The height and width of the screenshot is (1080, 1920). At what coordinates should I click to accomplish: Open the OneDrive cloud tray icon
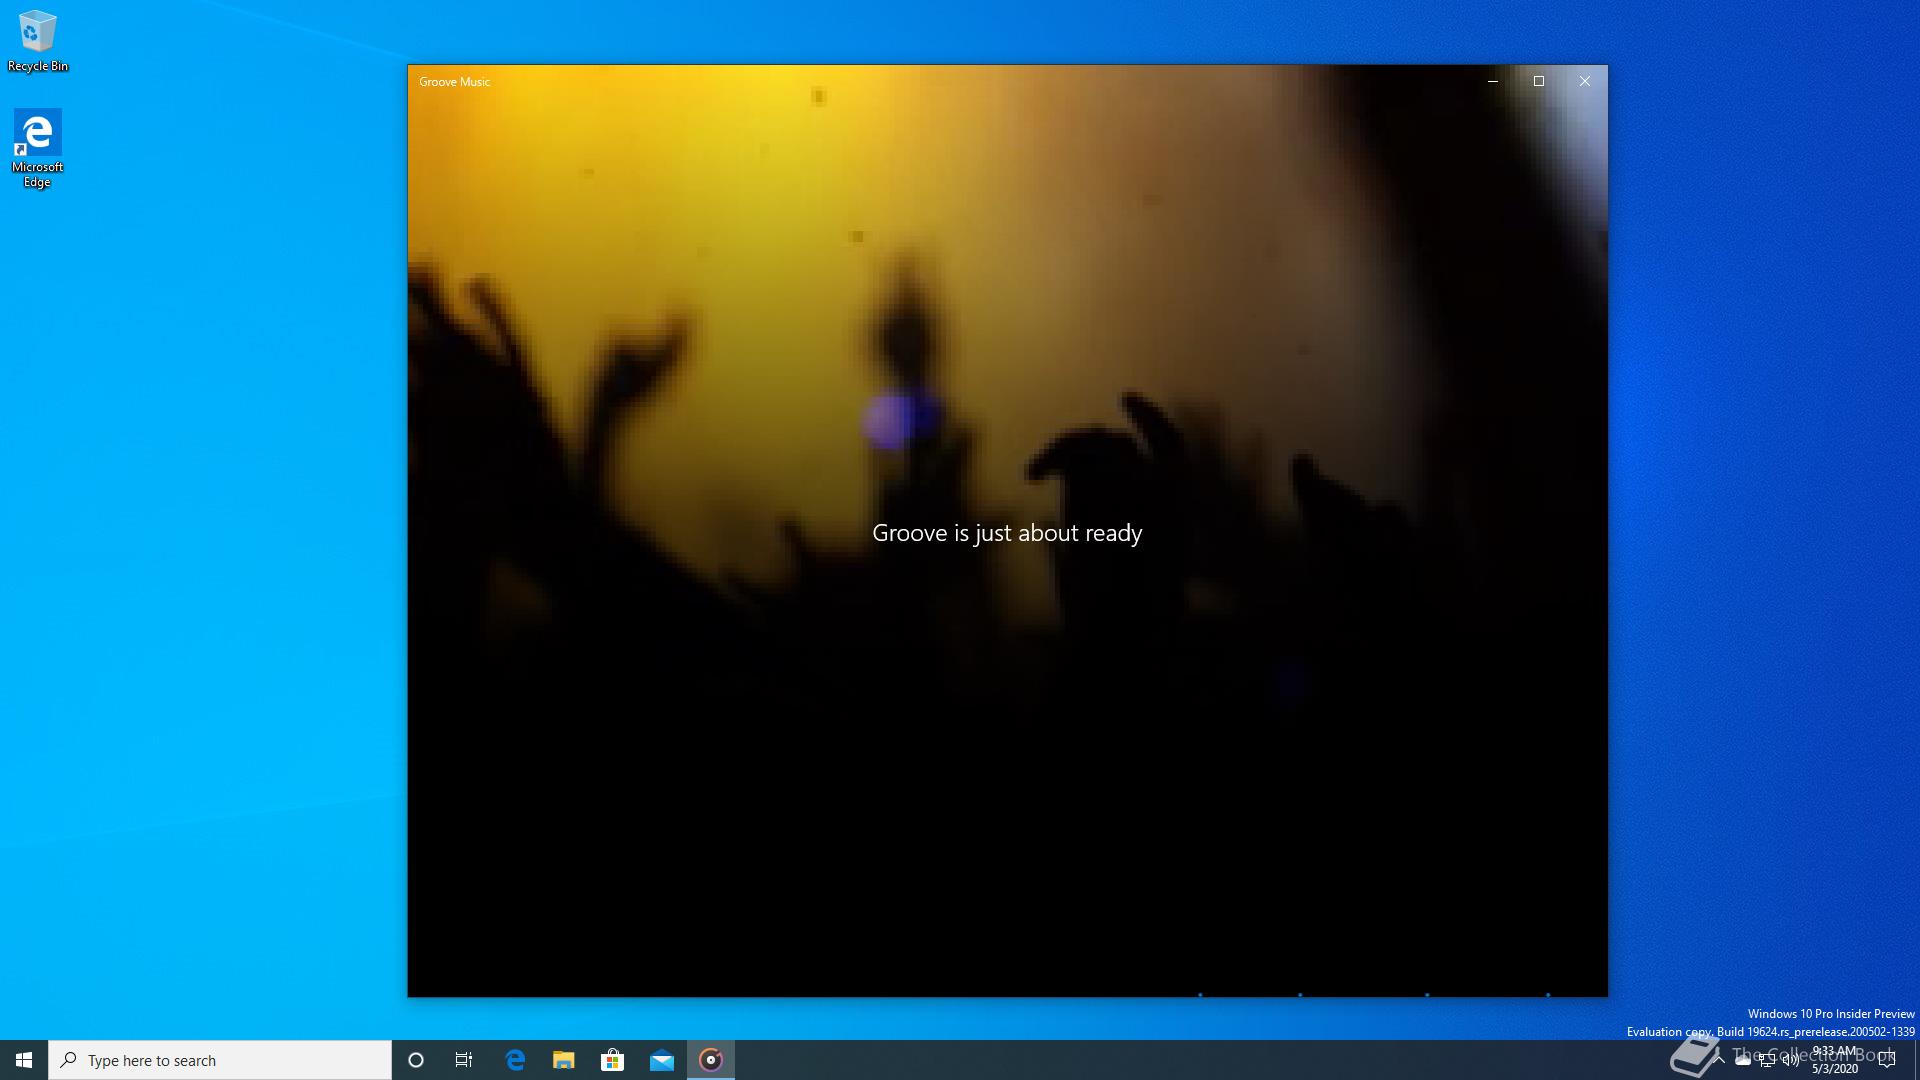pyautogui.click(x=1743, y=1060)
